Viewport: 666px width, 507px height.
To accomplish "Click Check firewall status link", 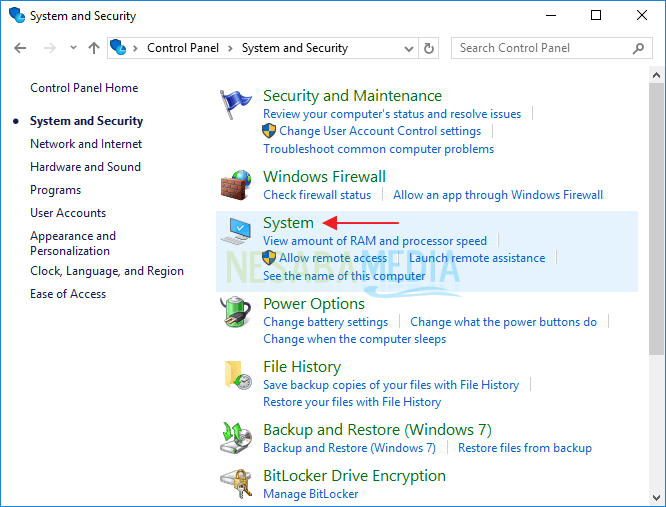I will pos(317,195).
